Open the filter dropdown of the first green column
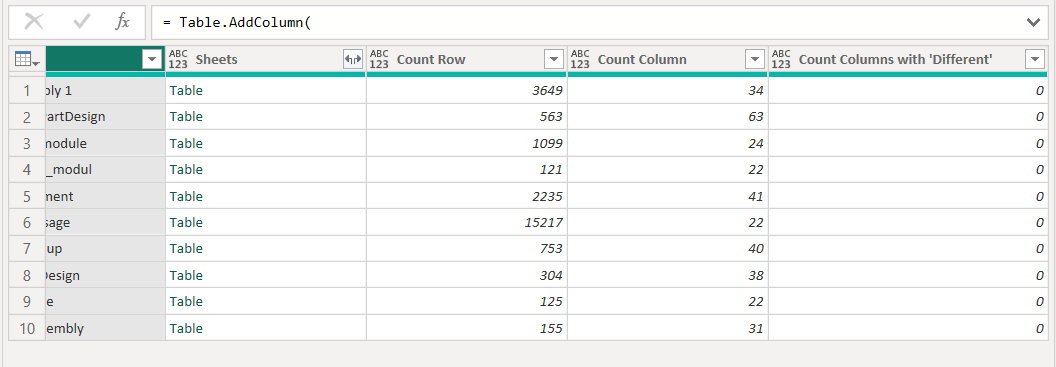Screen dimensions: 1056x367 (152, 60)
